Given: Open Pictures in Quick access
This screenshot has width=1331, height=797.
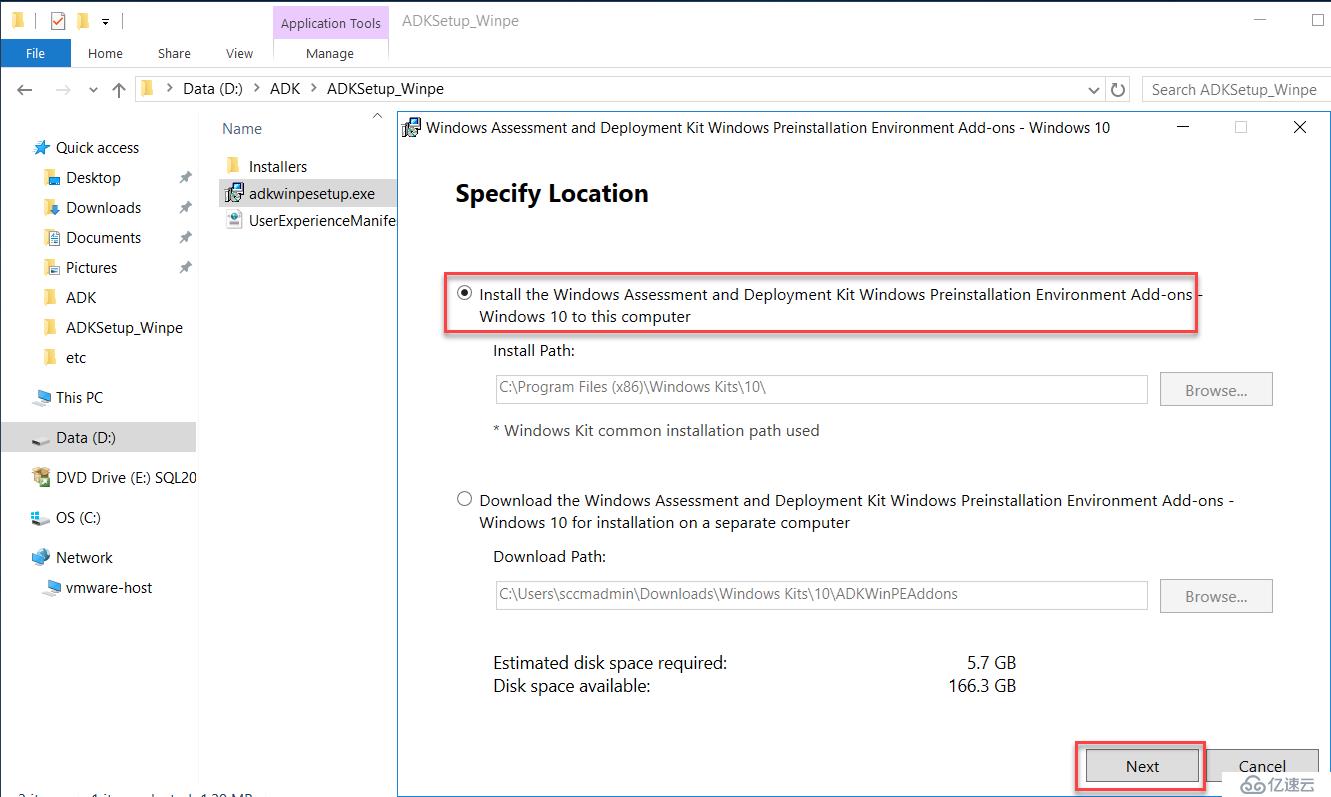Looking at the screenshot, I should click(91, 267).
